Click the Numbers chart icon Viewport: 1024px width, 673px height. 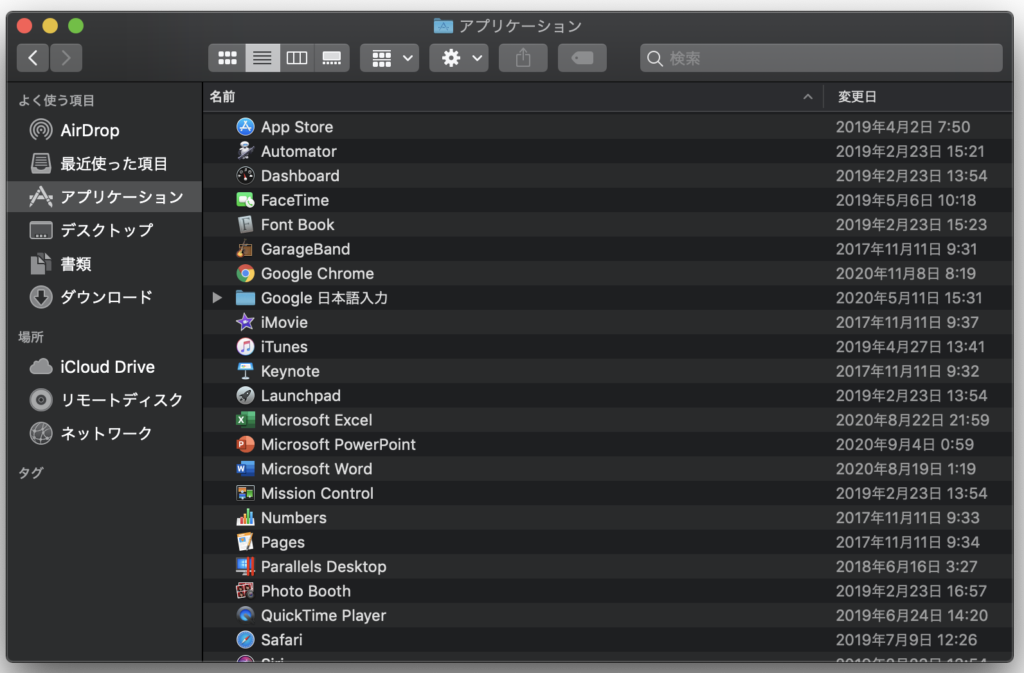245,518
